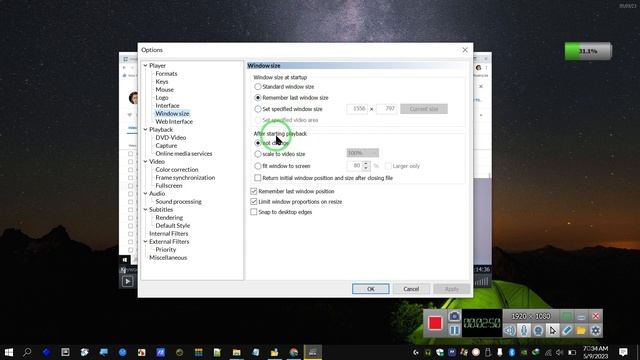The width and height of the screenshot is (640, 360).
Task: Open Interface options page
Action: (167, 105)
